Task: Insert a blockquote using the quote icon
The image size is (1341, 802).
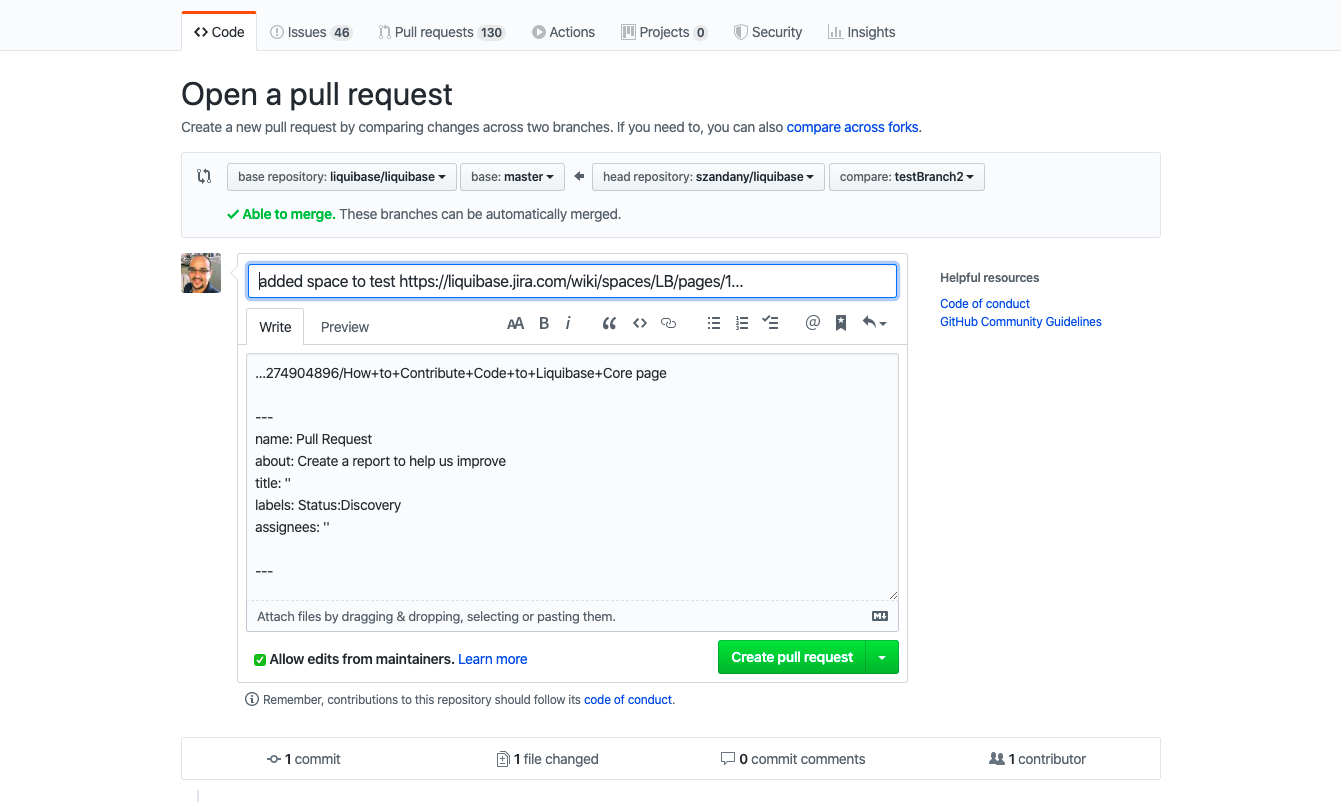Action: (x=609, y=322)
